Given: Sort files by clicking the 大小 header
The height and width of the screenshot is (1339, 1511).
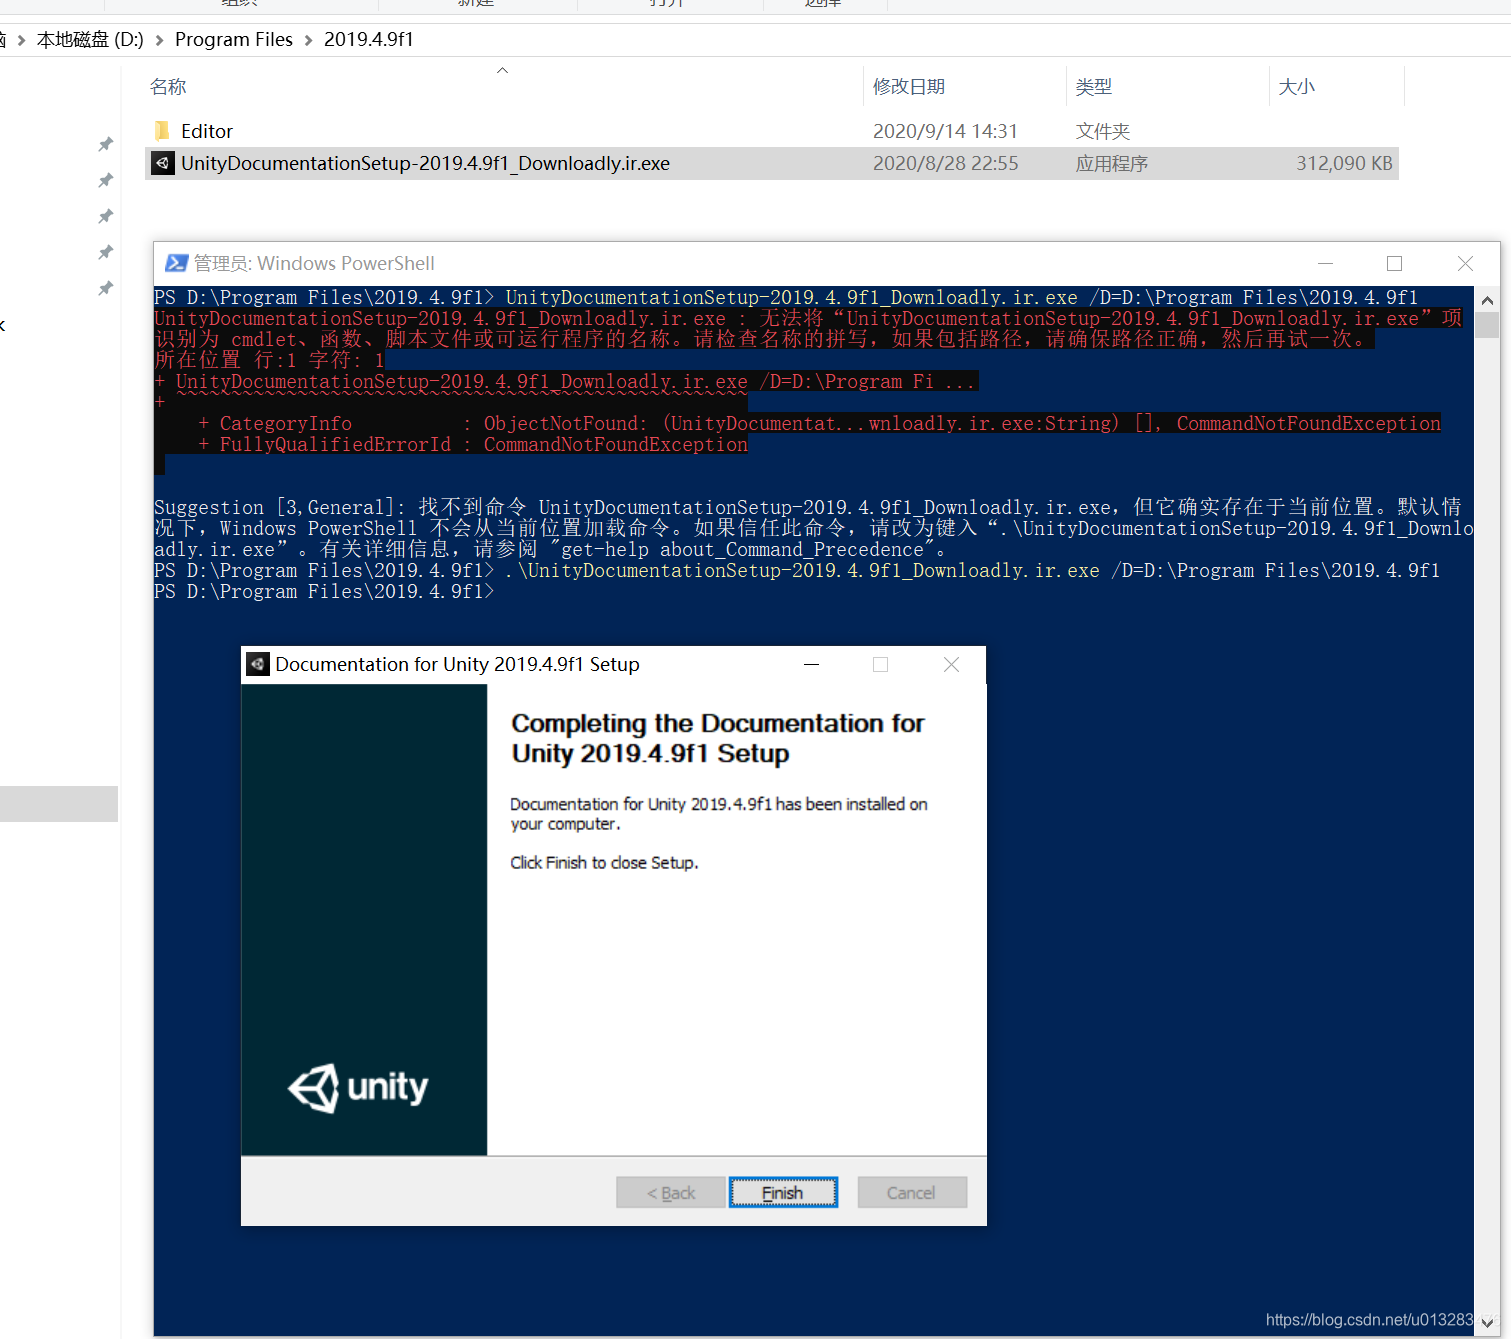Looking at the screenshot, I should click(1296, 86).
